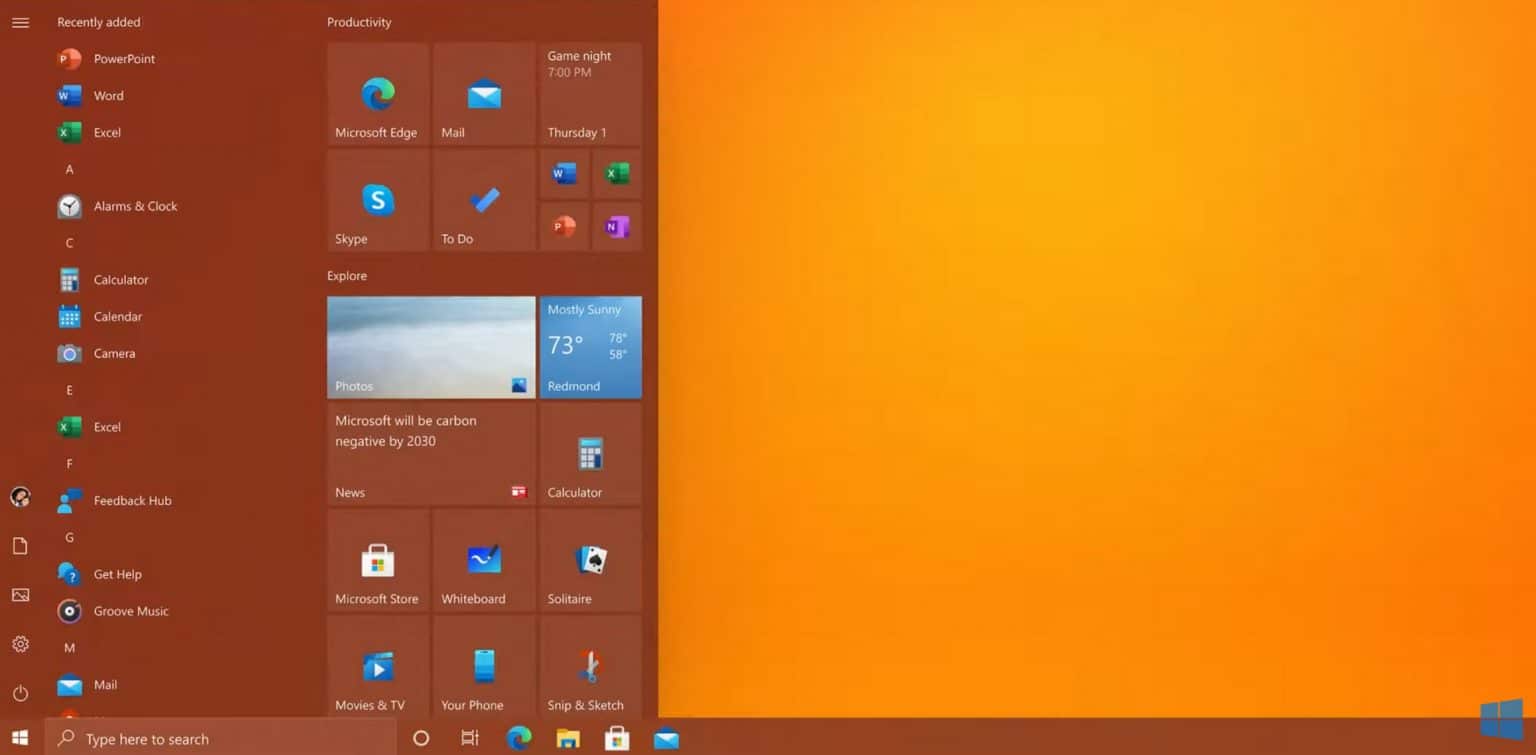
Task: Launch Groove Music from the app list
Action: pos(130,611)
